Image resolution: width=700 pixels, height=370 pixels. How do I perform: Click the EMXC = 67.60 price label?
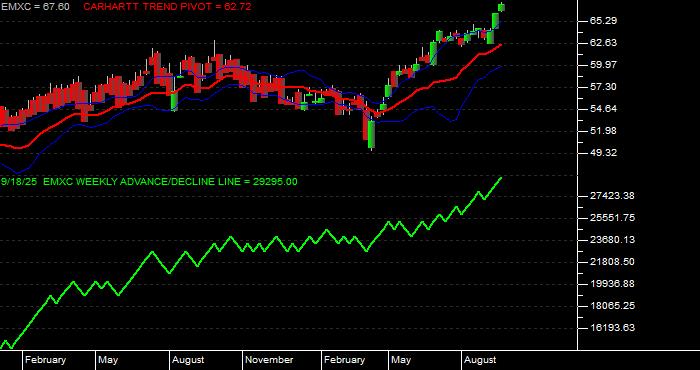pos(35,7)
